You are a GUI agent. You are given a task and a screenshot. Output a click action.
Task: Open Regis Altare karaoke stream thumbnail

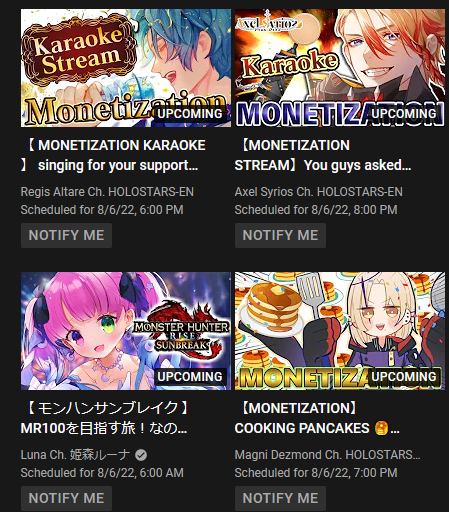(x=126, y=68)
